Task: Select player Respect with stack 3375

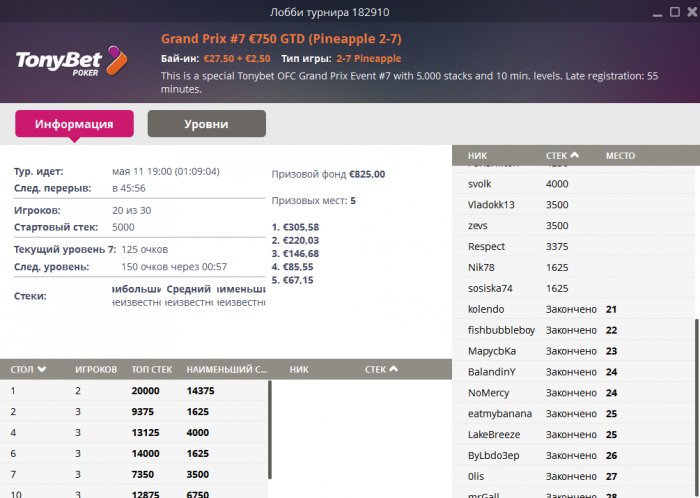Action: tap(487, 246)
